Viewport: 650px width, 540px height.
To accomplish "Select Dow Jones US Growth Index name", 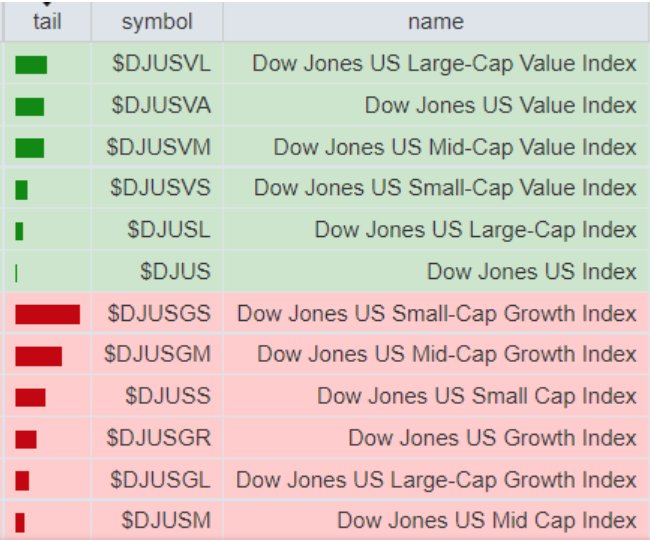I will tap(492, 439).
